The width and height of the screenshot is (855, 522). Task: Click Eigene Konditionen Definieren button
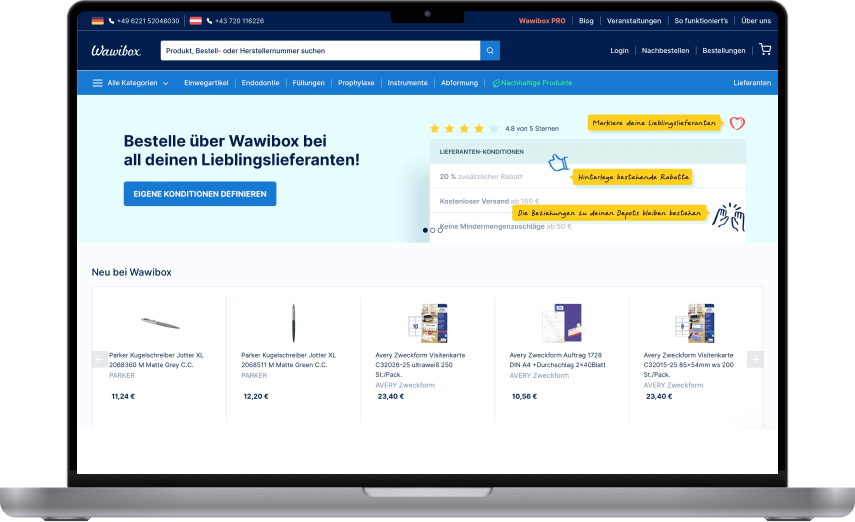(x=200, y=194)
